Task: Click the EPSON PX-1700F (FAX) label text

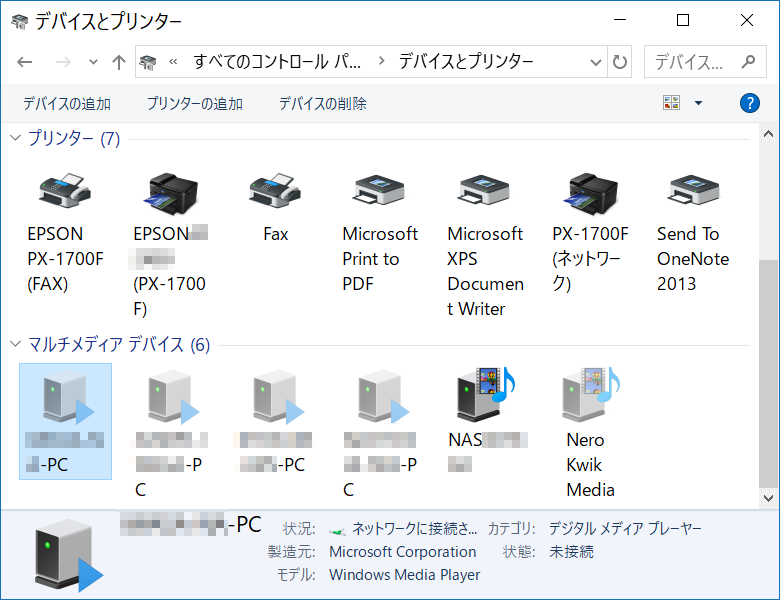Action: pyautogui.click(x=65, y=259)
